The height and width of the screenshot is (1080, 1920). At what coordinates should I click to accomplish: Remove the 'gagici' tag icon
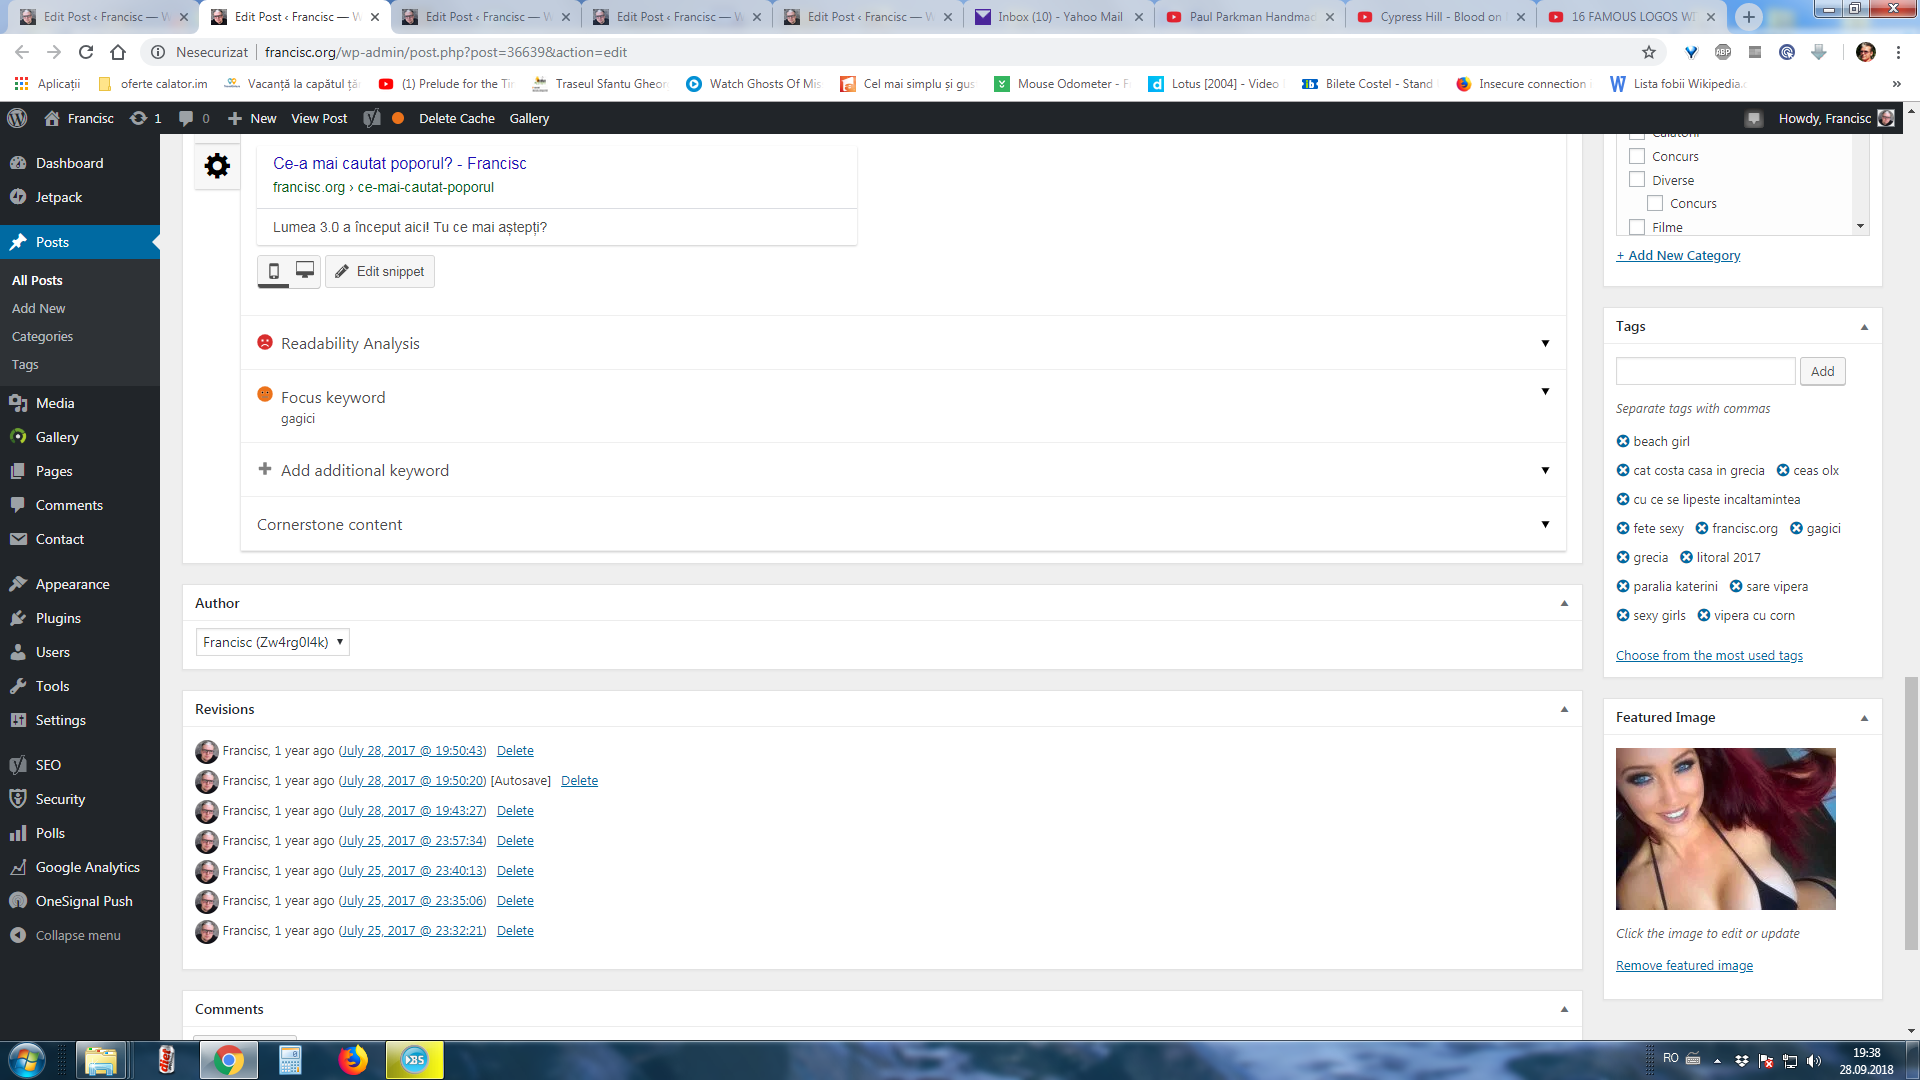tap(1796, 529)
